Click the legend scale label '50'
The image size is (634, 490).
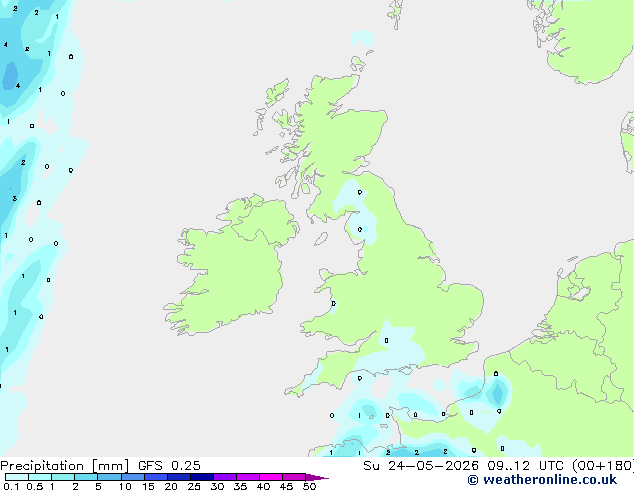pyautogui.click(x=309, y=486)
